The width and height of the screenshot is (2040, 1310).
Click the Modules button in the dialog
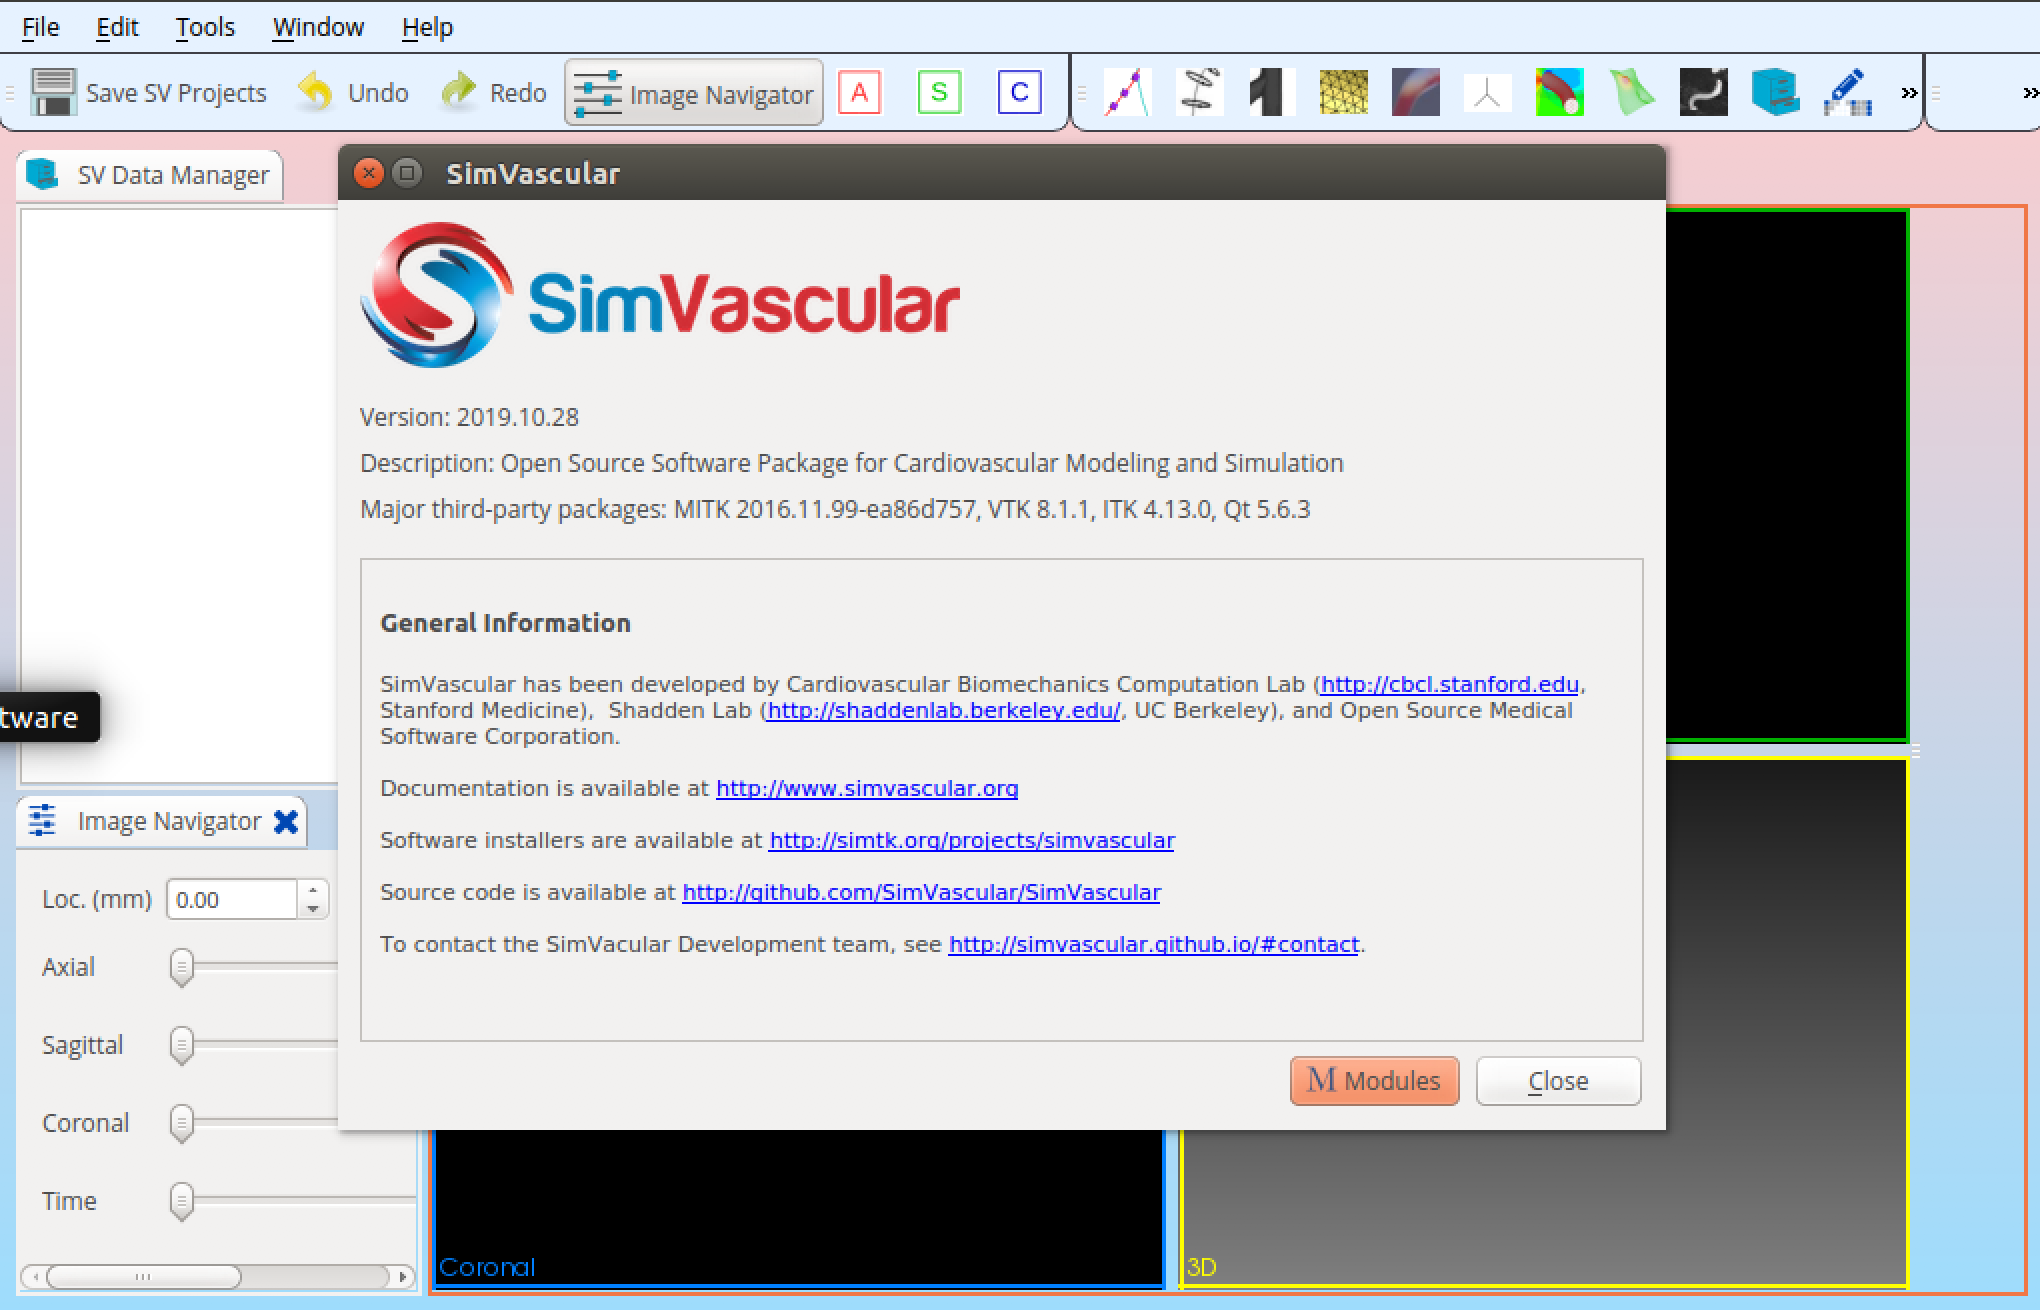tap(1374, 1081)
